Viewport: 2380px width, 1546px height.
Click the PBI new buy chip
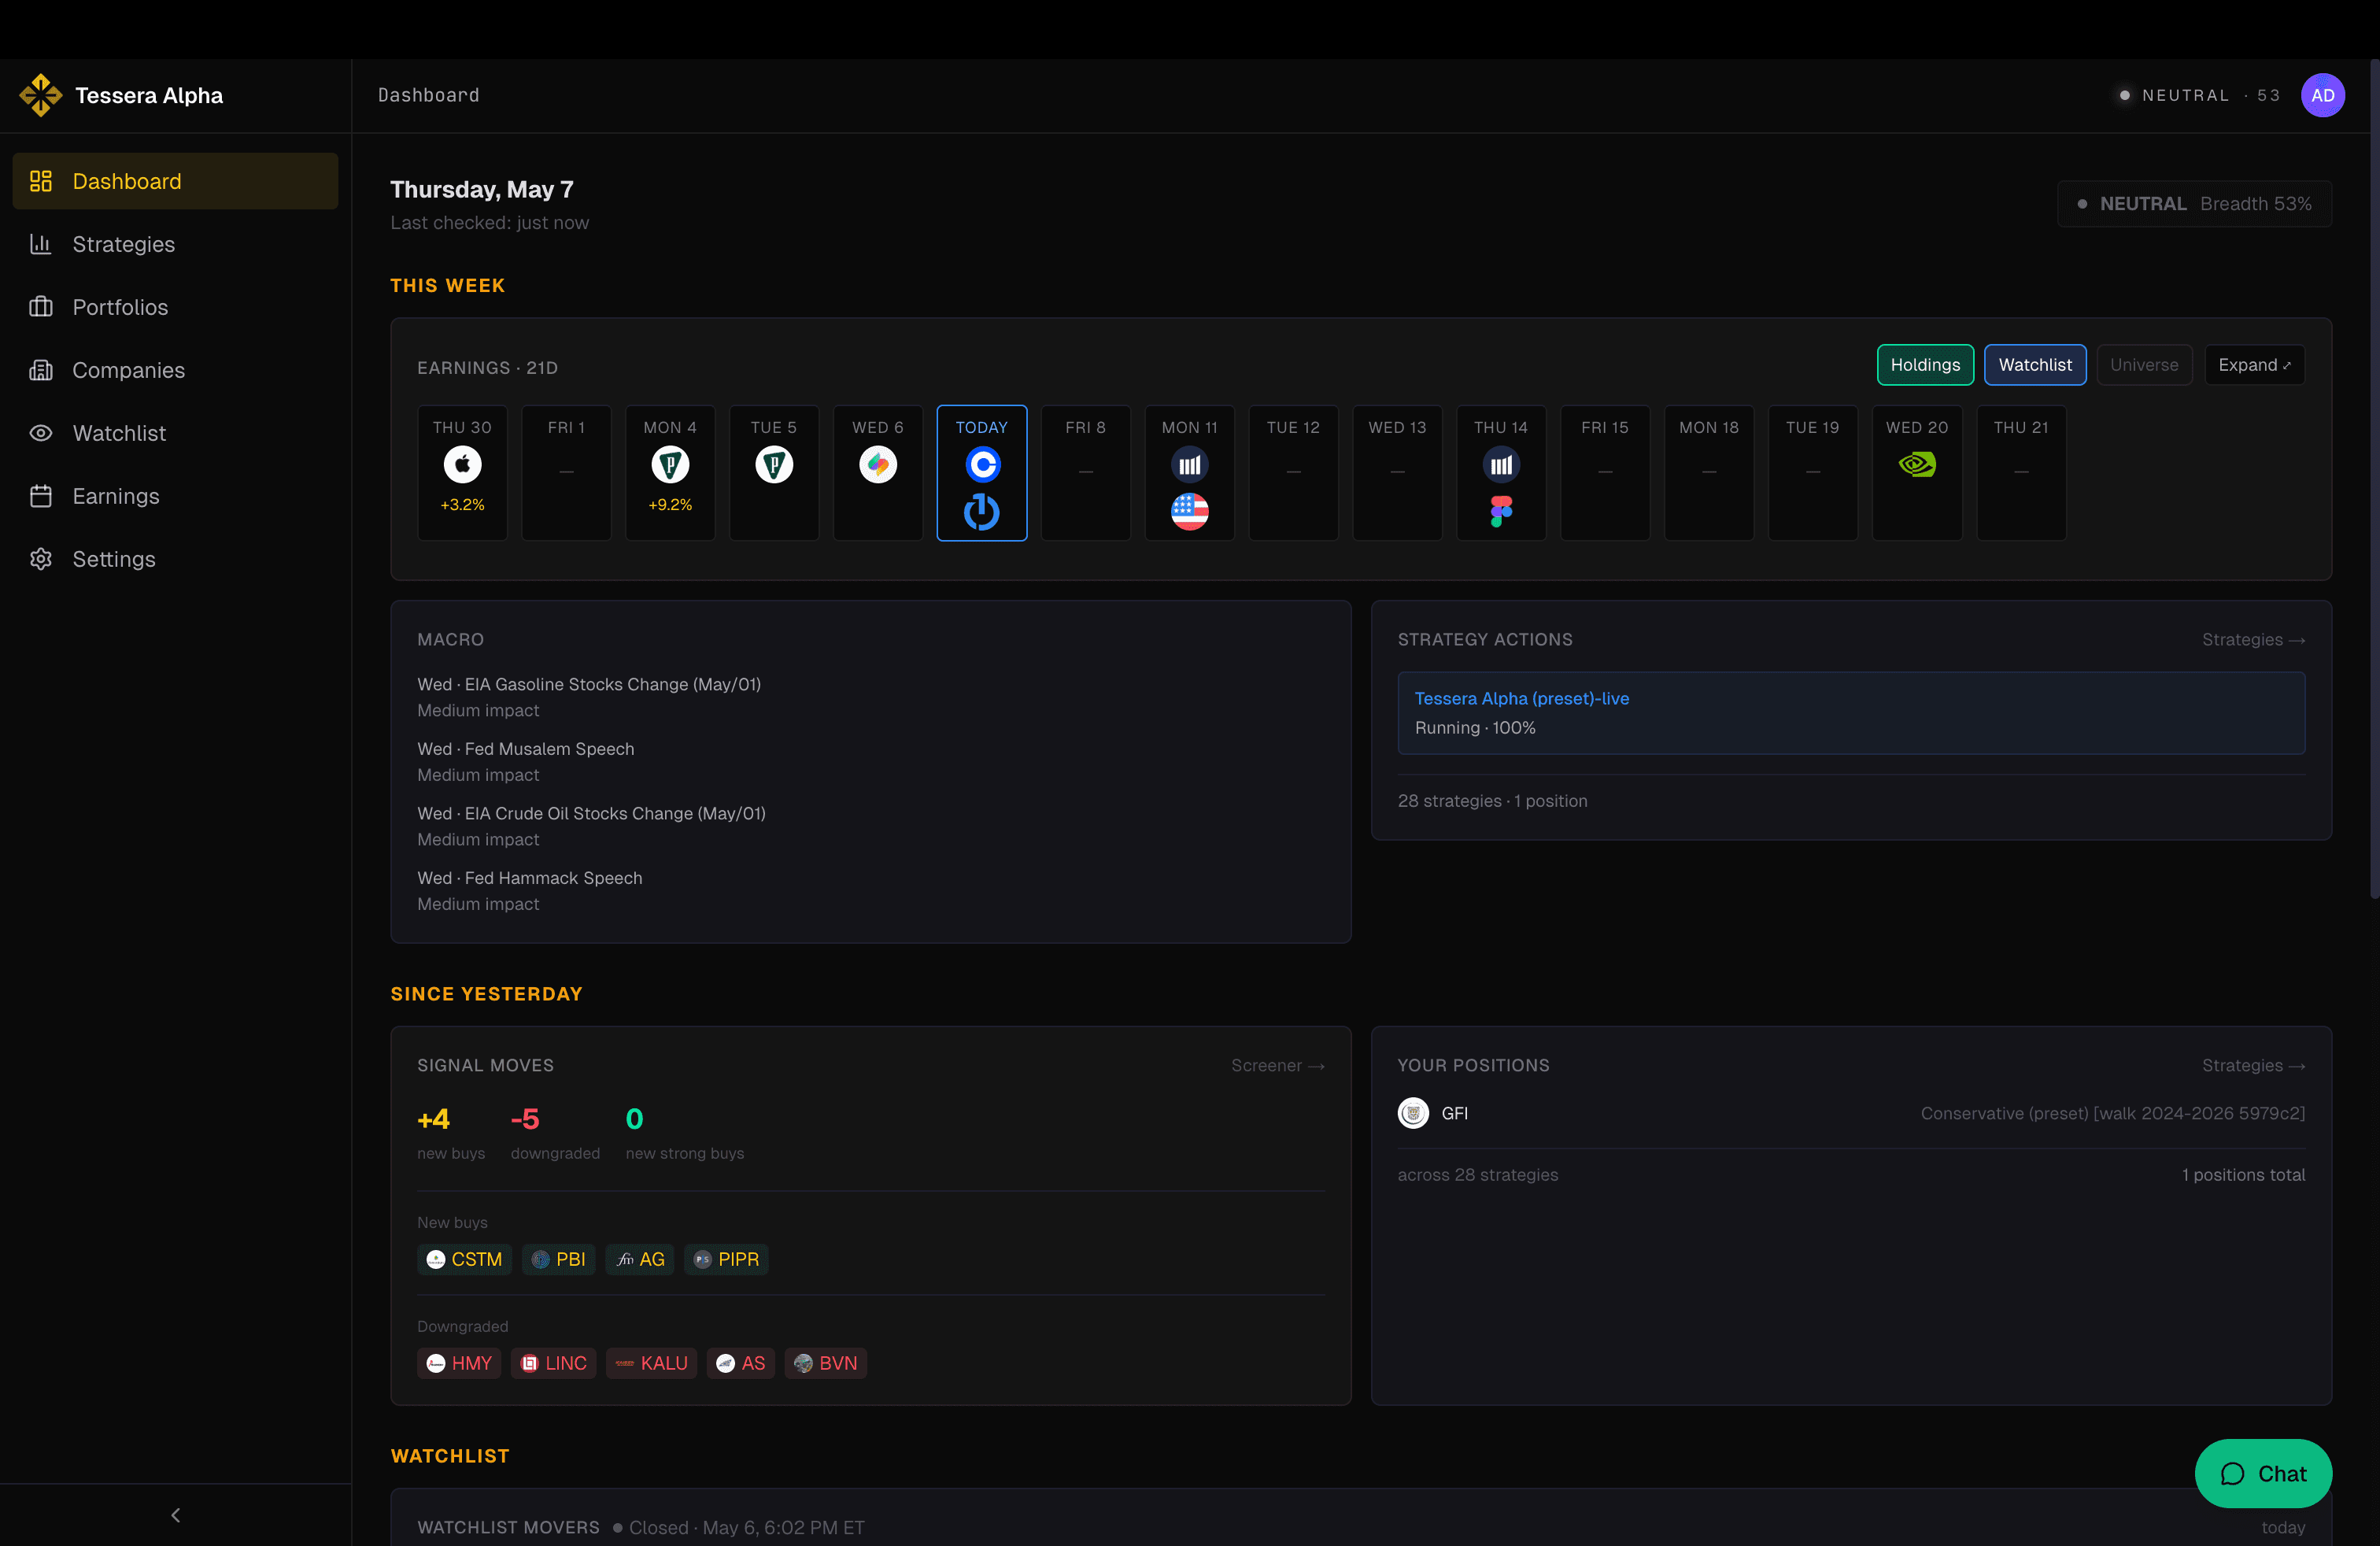[559, 1260]
